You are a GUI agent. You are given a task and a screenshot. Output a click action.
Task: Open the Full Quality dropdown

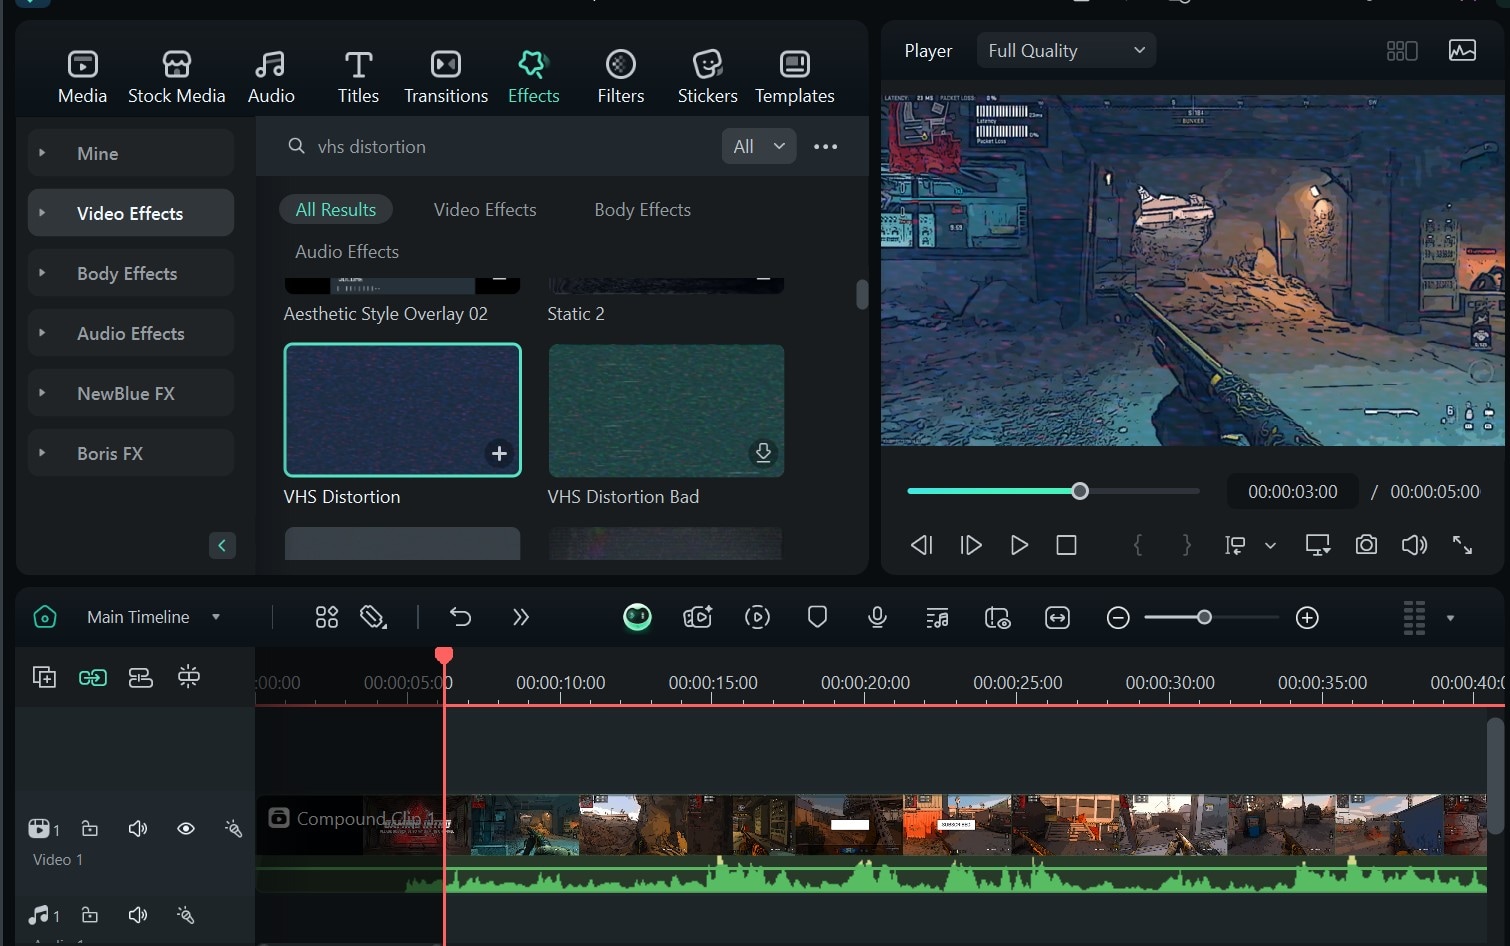click(1066, 50)
